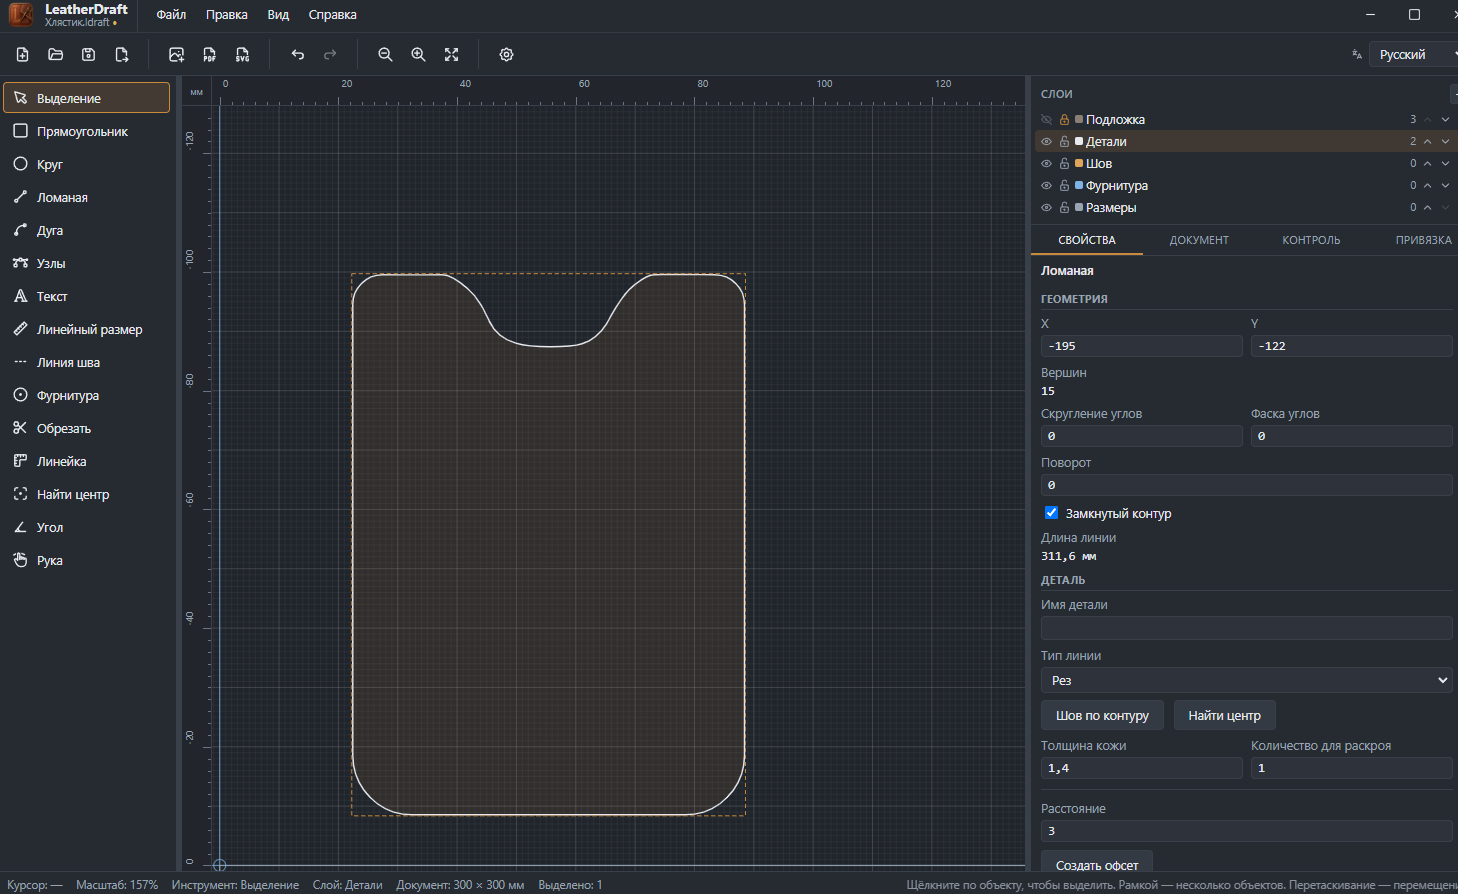1458x894 pixels.
Task: Pick the Ломаная polyline tool
Action: (87, 197)
